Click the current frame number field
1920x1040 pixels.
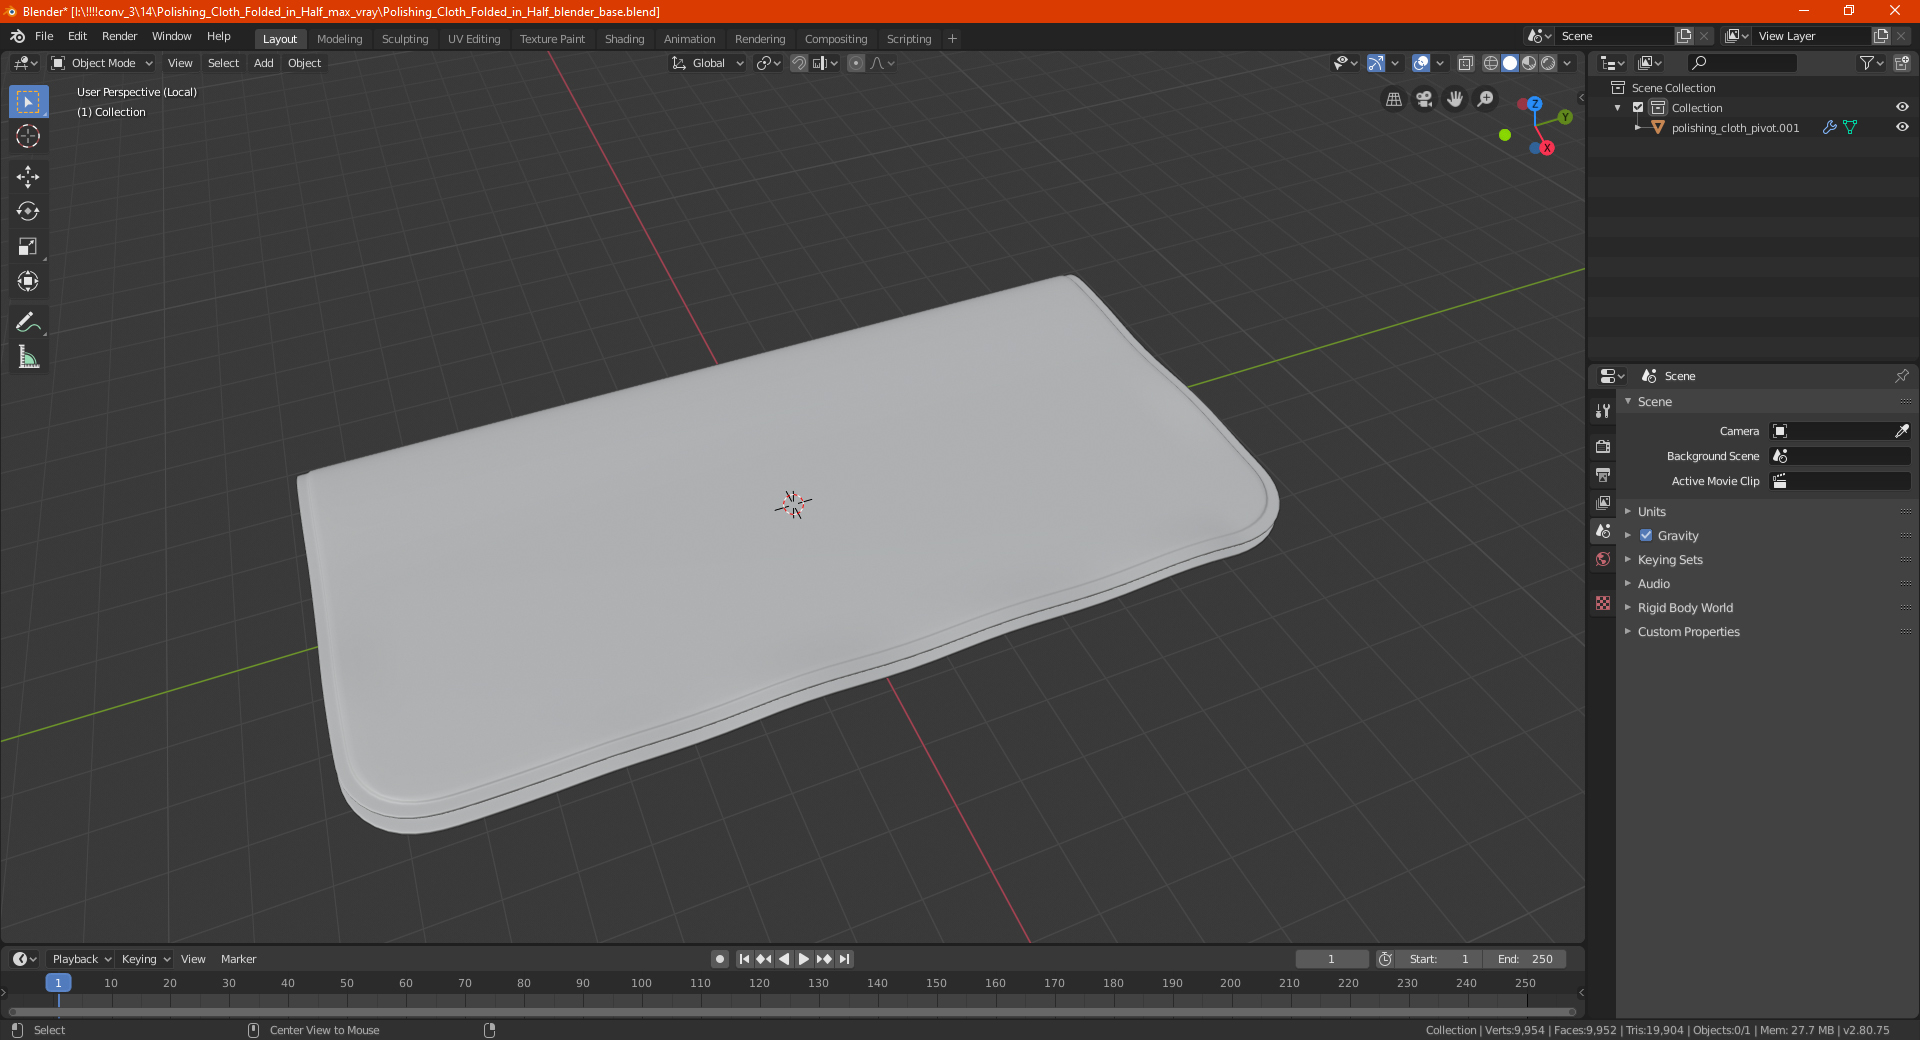[1332, 959]
